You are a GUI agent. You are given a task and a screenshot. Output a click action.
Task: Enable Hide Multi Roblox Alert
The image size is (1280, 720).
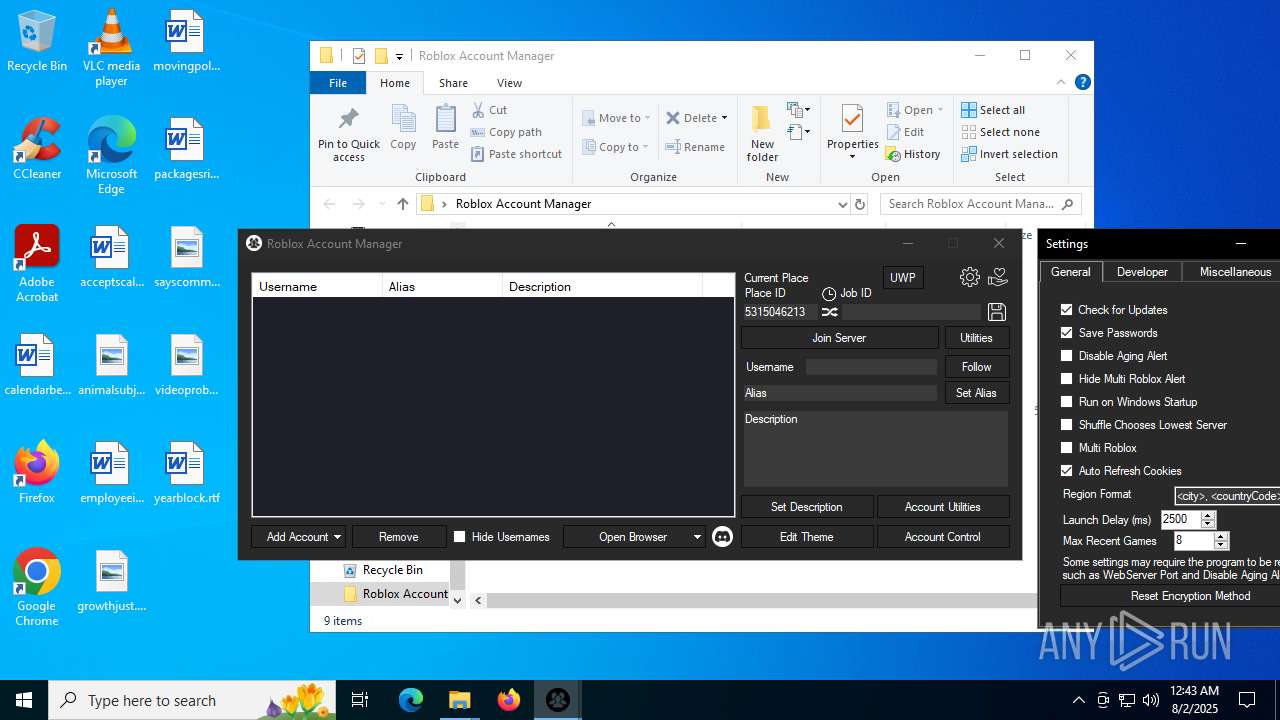click(1066, 379)
